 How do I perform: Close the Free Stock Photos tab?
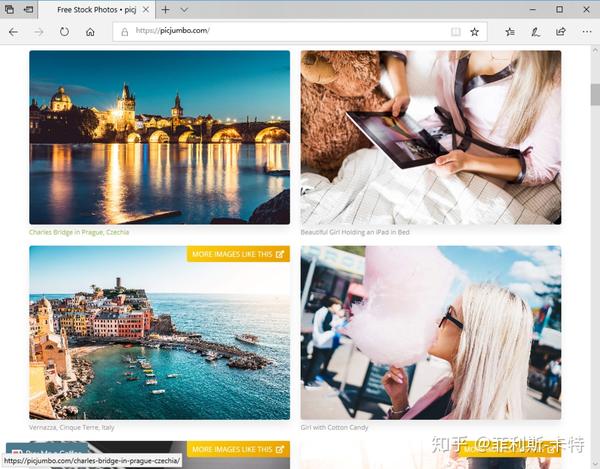point(146,10)
